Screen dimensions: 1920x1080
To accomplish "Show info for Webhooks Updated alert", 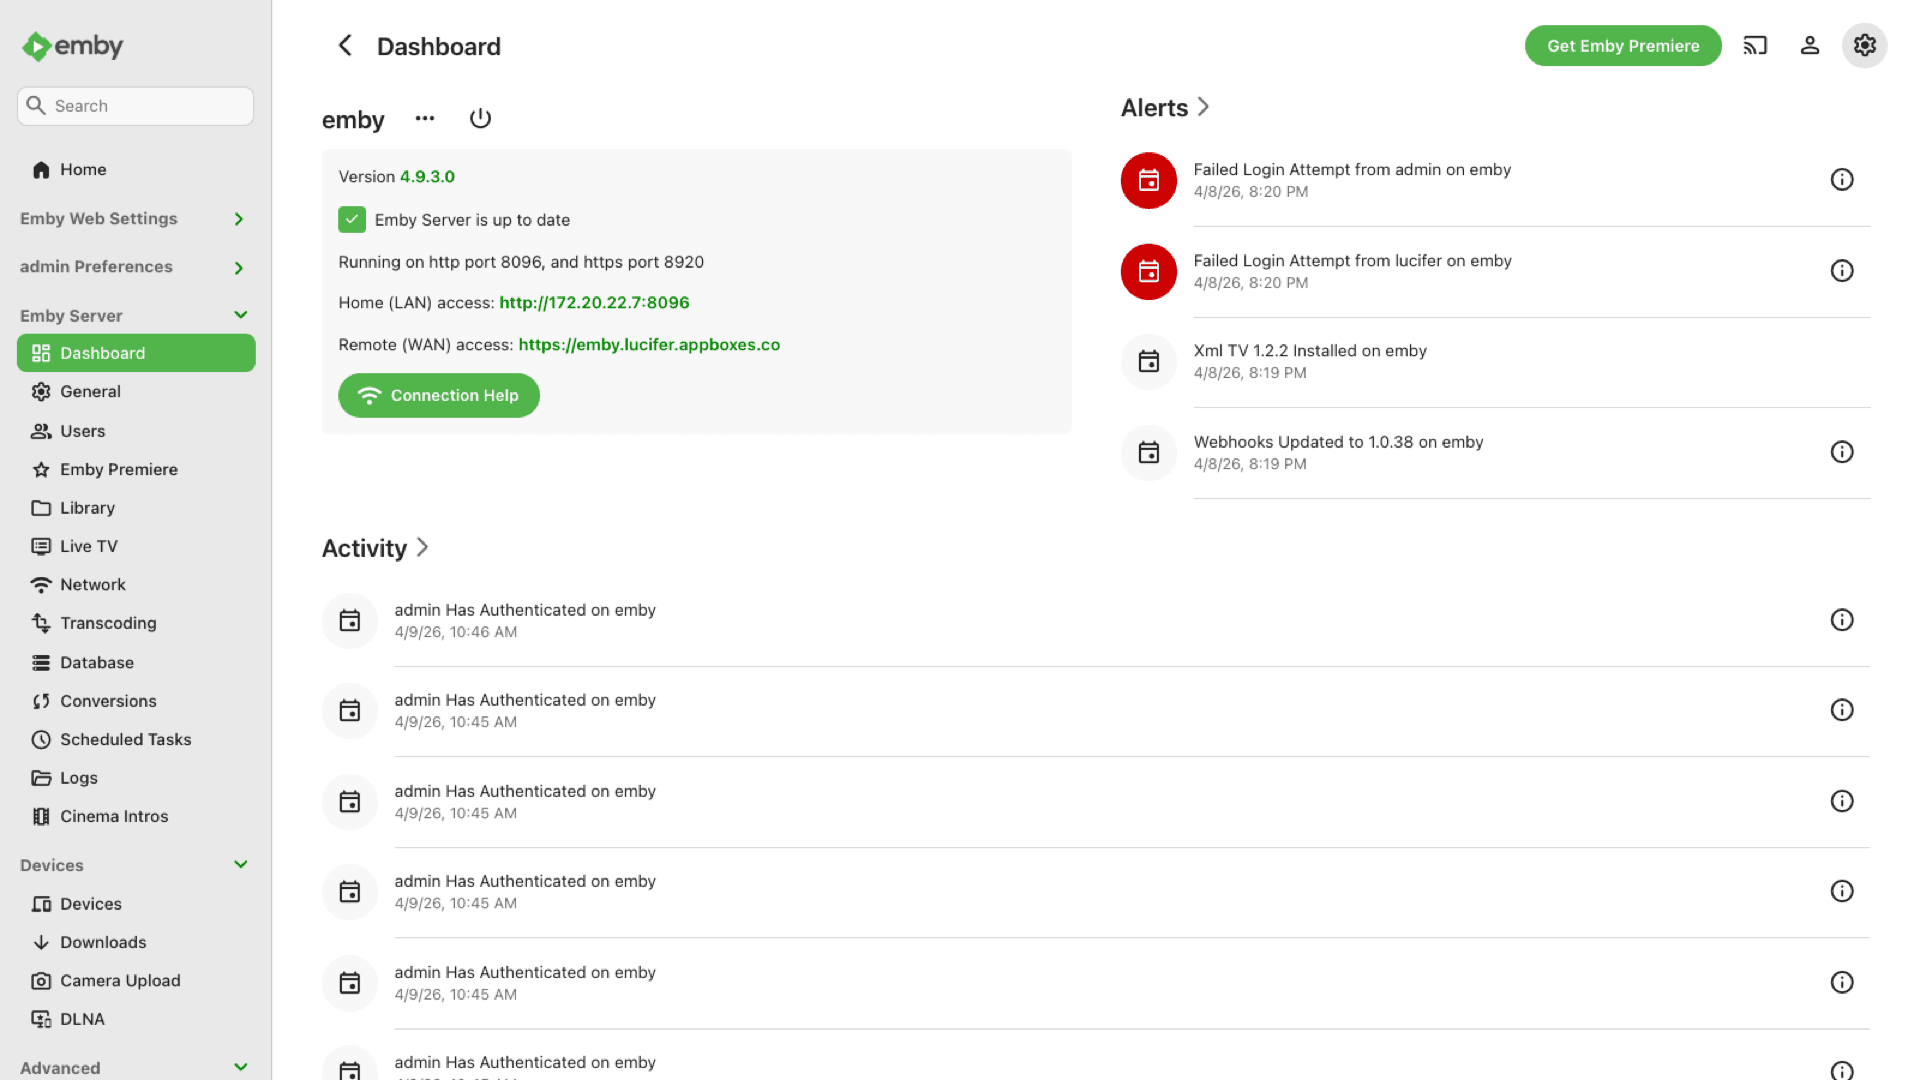I will [x=1842, y=452].
